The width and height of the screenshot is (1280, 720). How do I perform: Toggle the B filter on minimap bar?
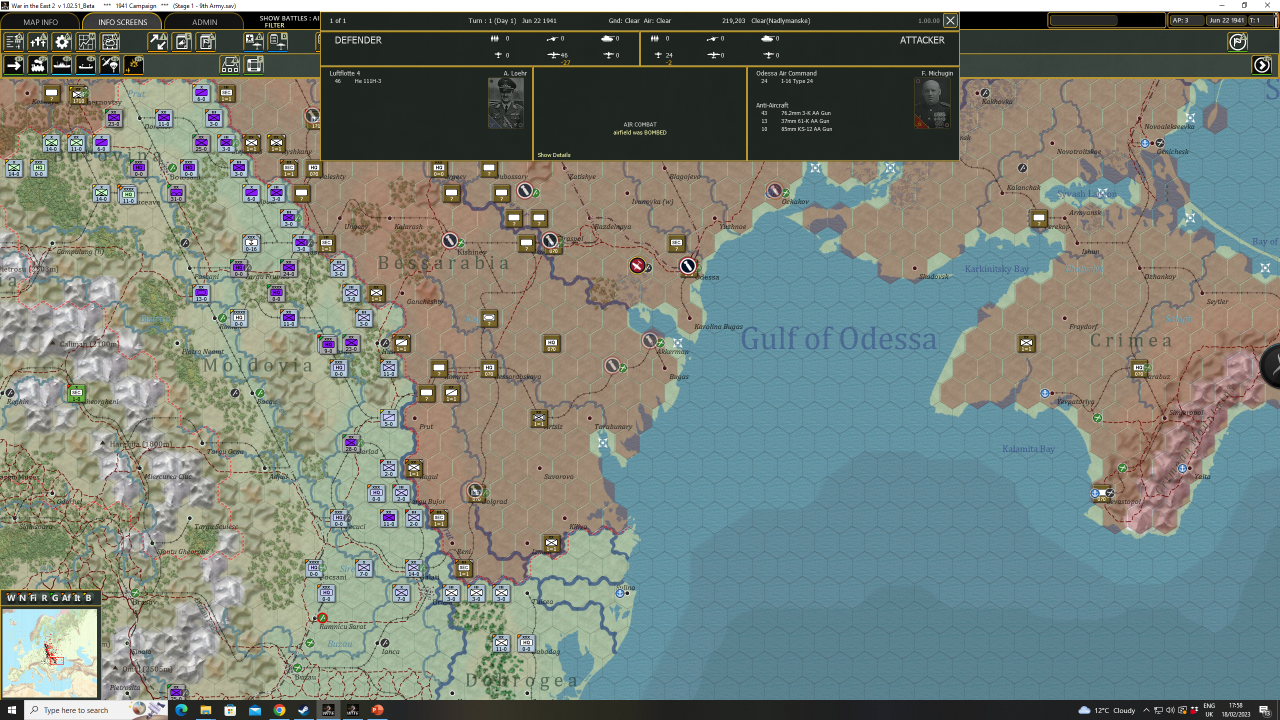(x=89, y=598)
